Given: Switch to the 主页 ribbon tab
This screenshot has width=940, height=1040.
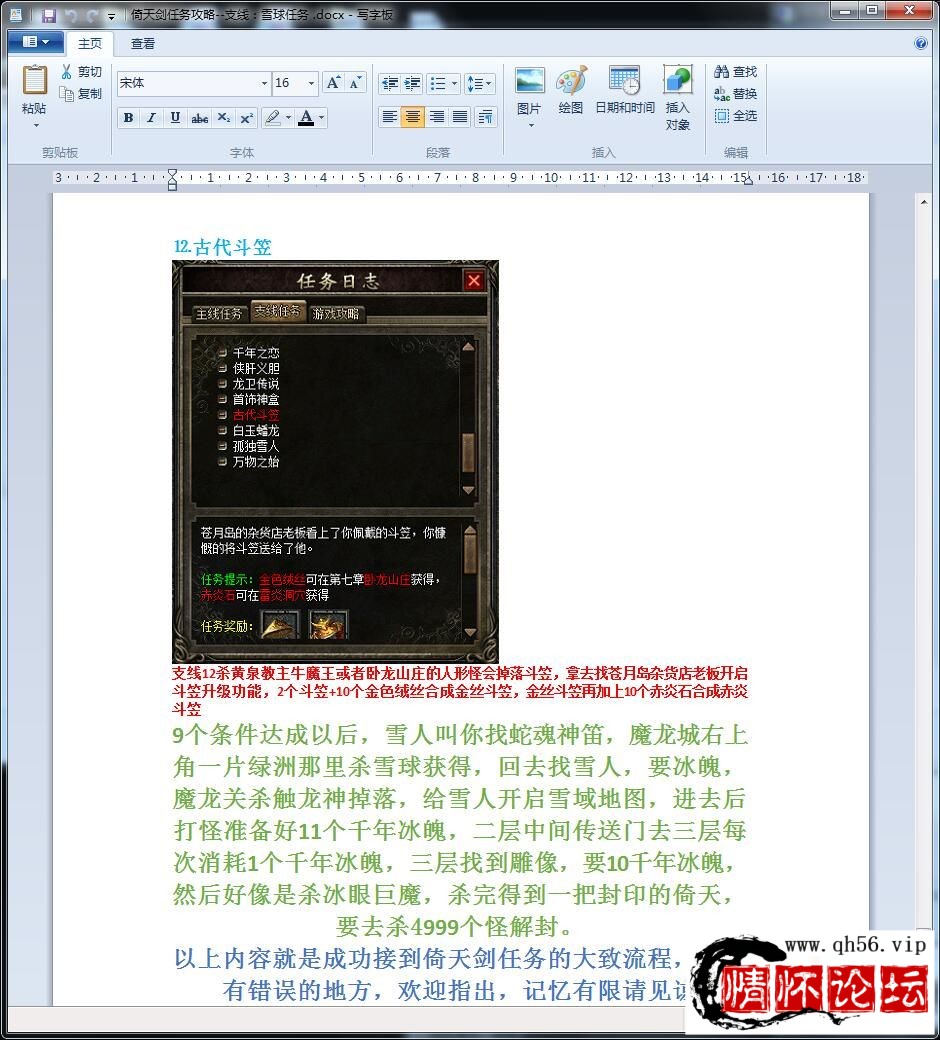Looking at the screenshot, I should (x=90, y=44).
